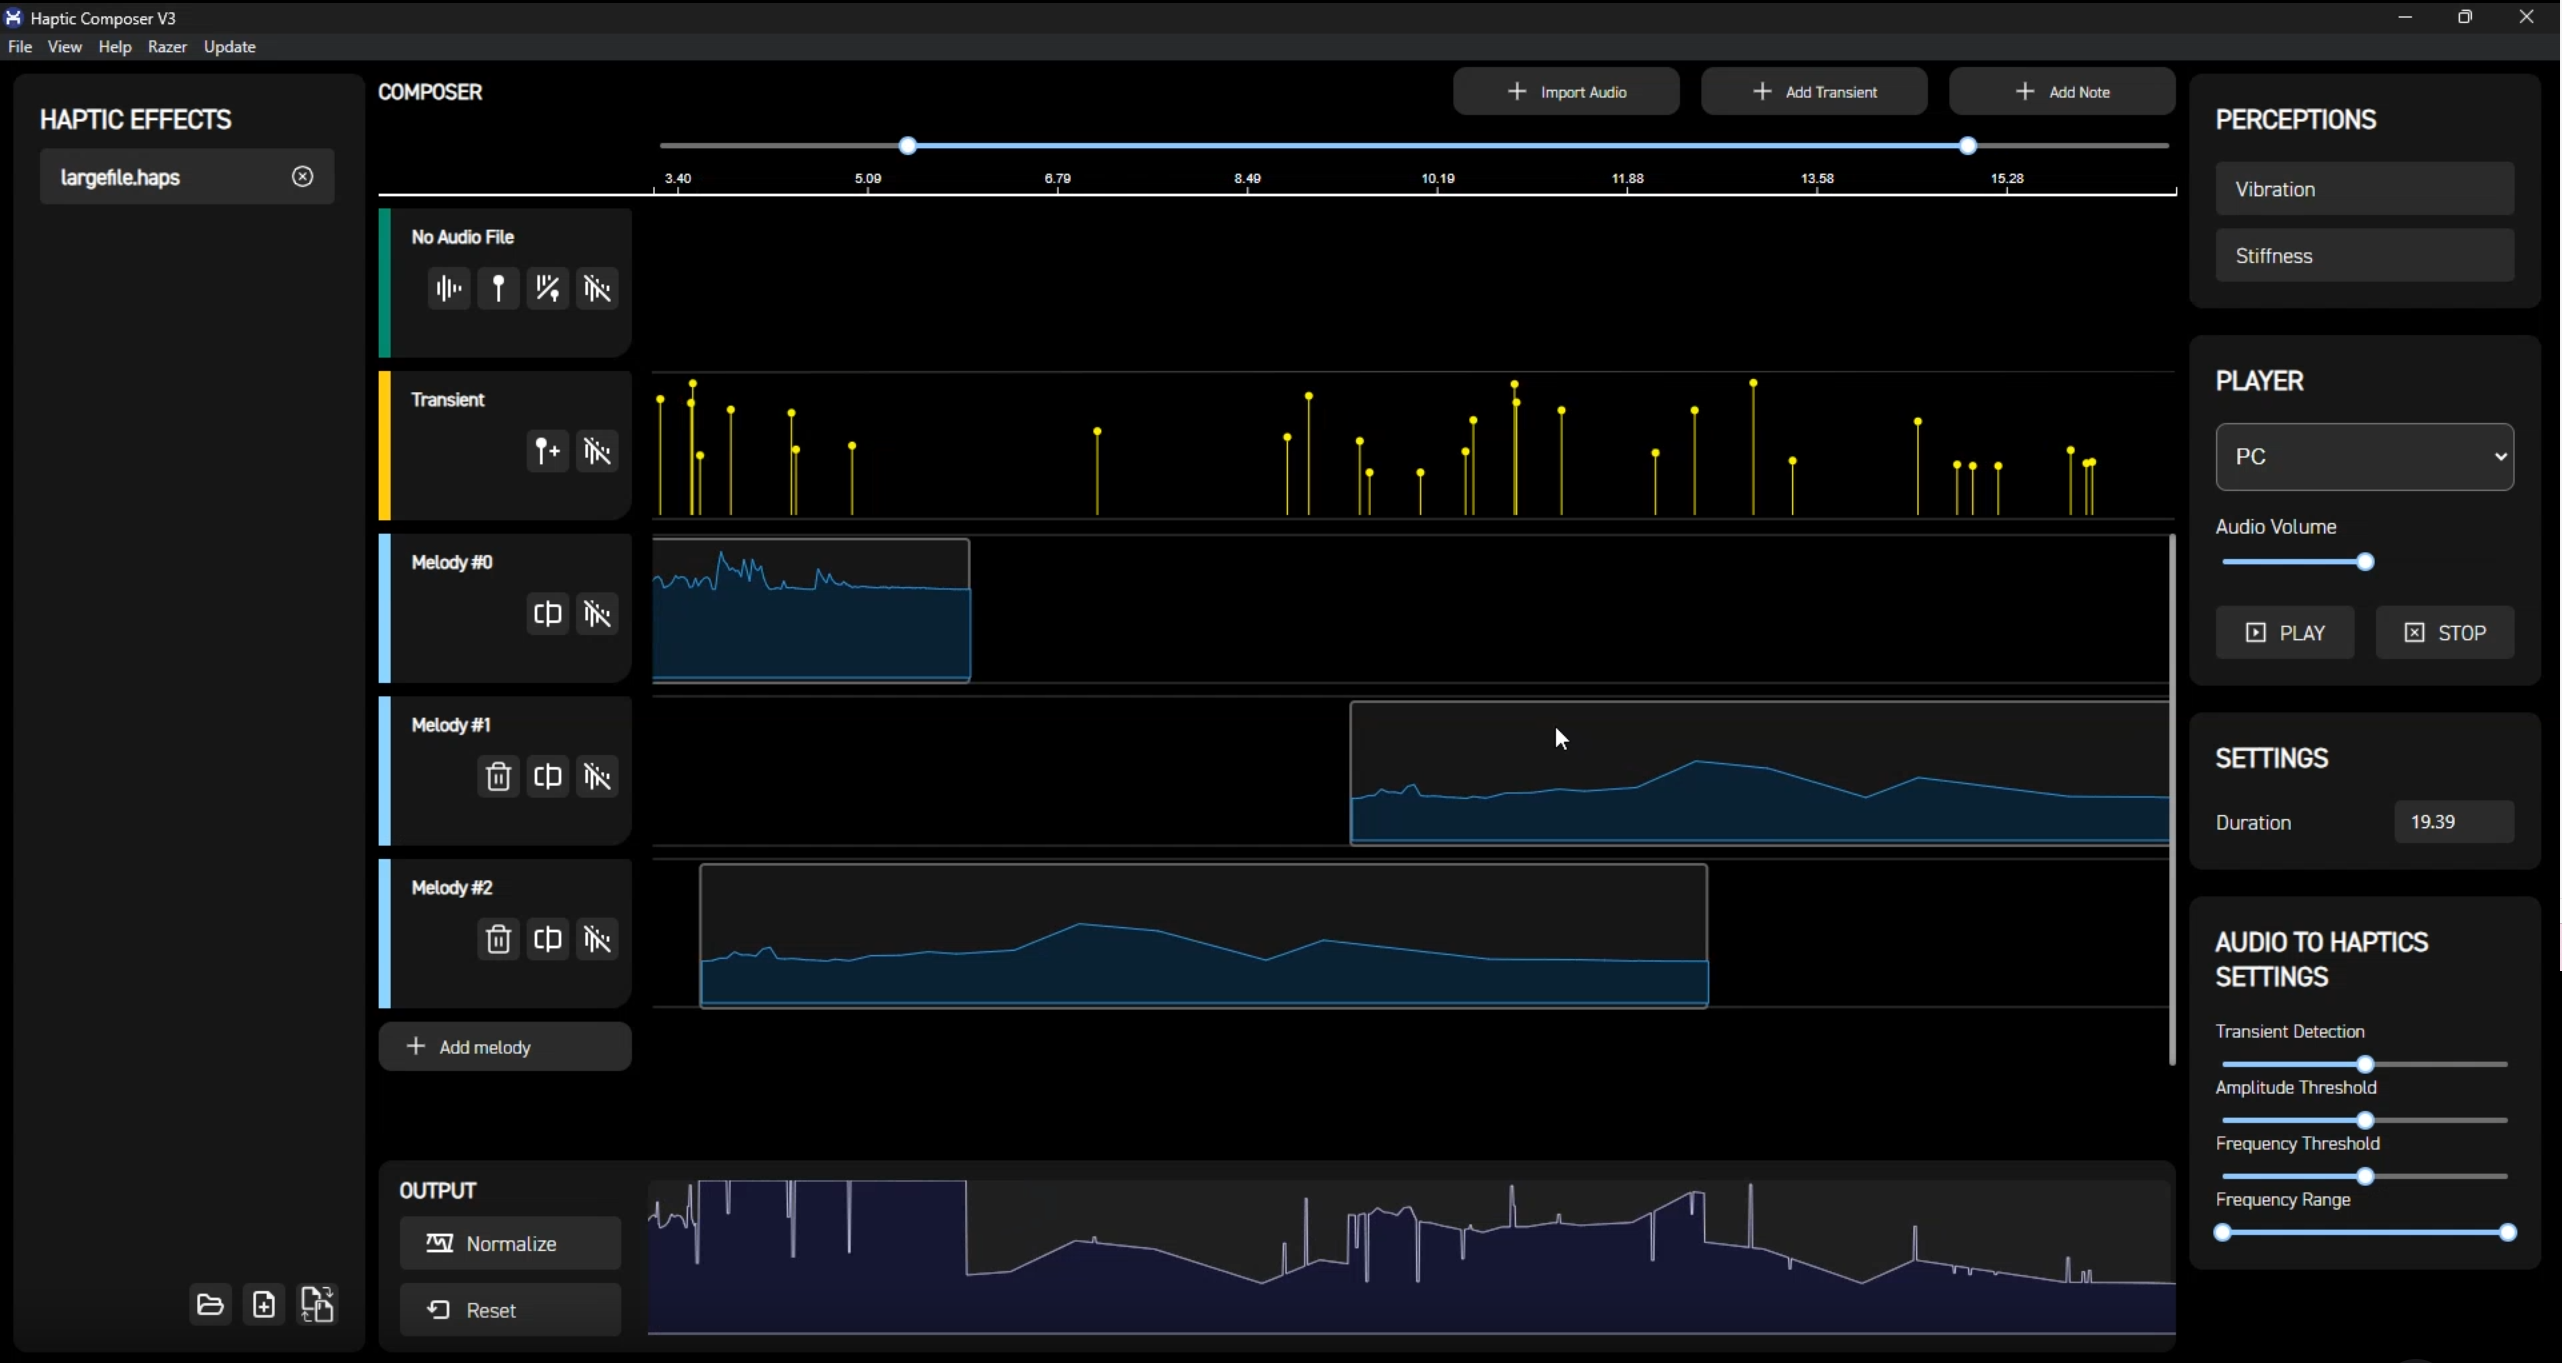Create a new haptic file with plus-page icon

264,1305
